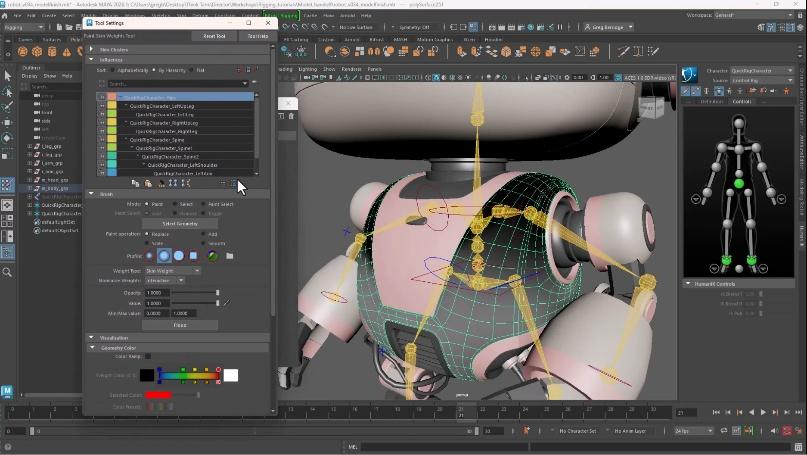
Task: Open the brush profile folder browser
Action: 230,255
